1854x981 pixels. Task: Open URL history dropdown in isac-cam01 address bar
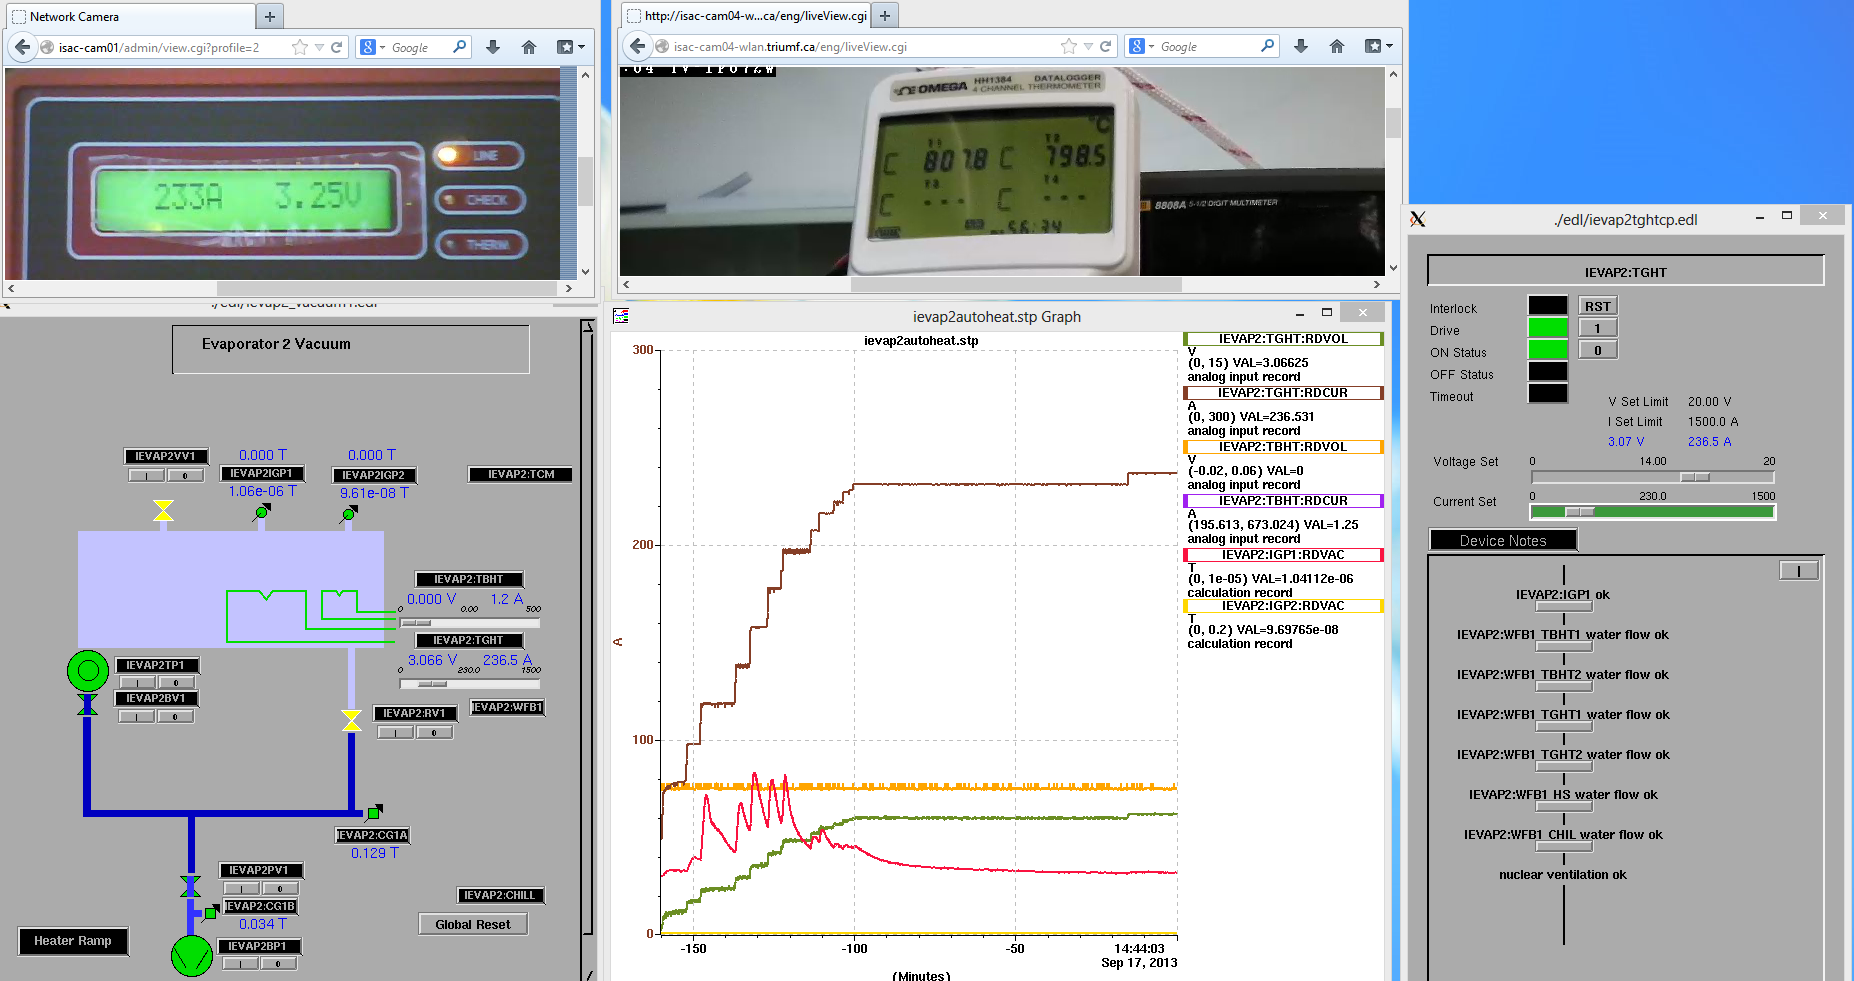pos(319,47)
